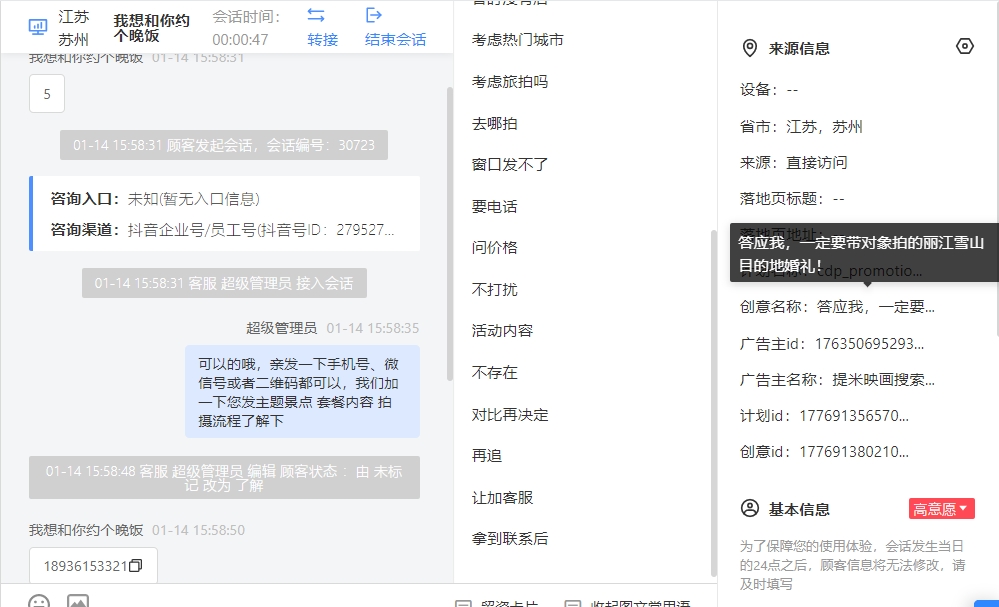This screenshot has height=607, width=999.
Task: Click the chat panel vertical scrollbar
Action: pyautogui.click(x=450, y=234)
